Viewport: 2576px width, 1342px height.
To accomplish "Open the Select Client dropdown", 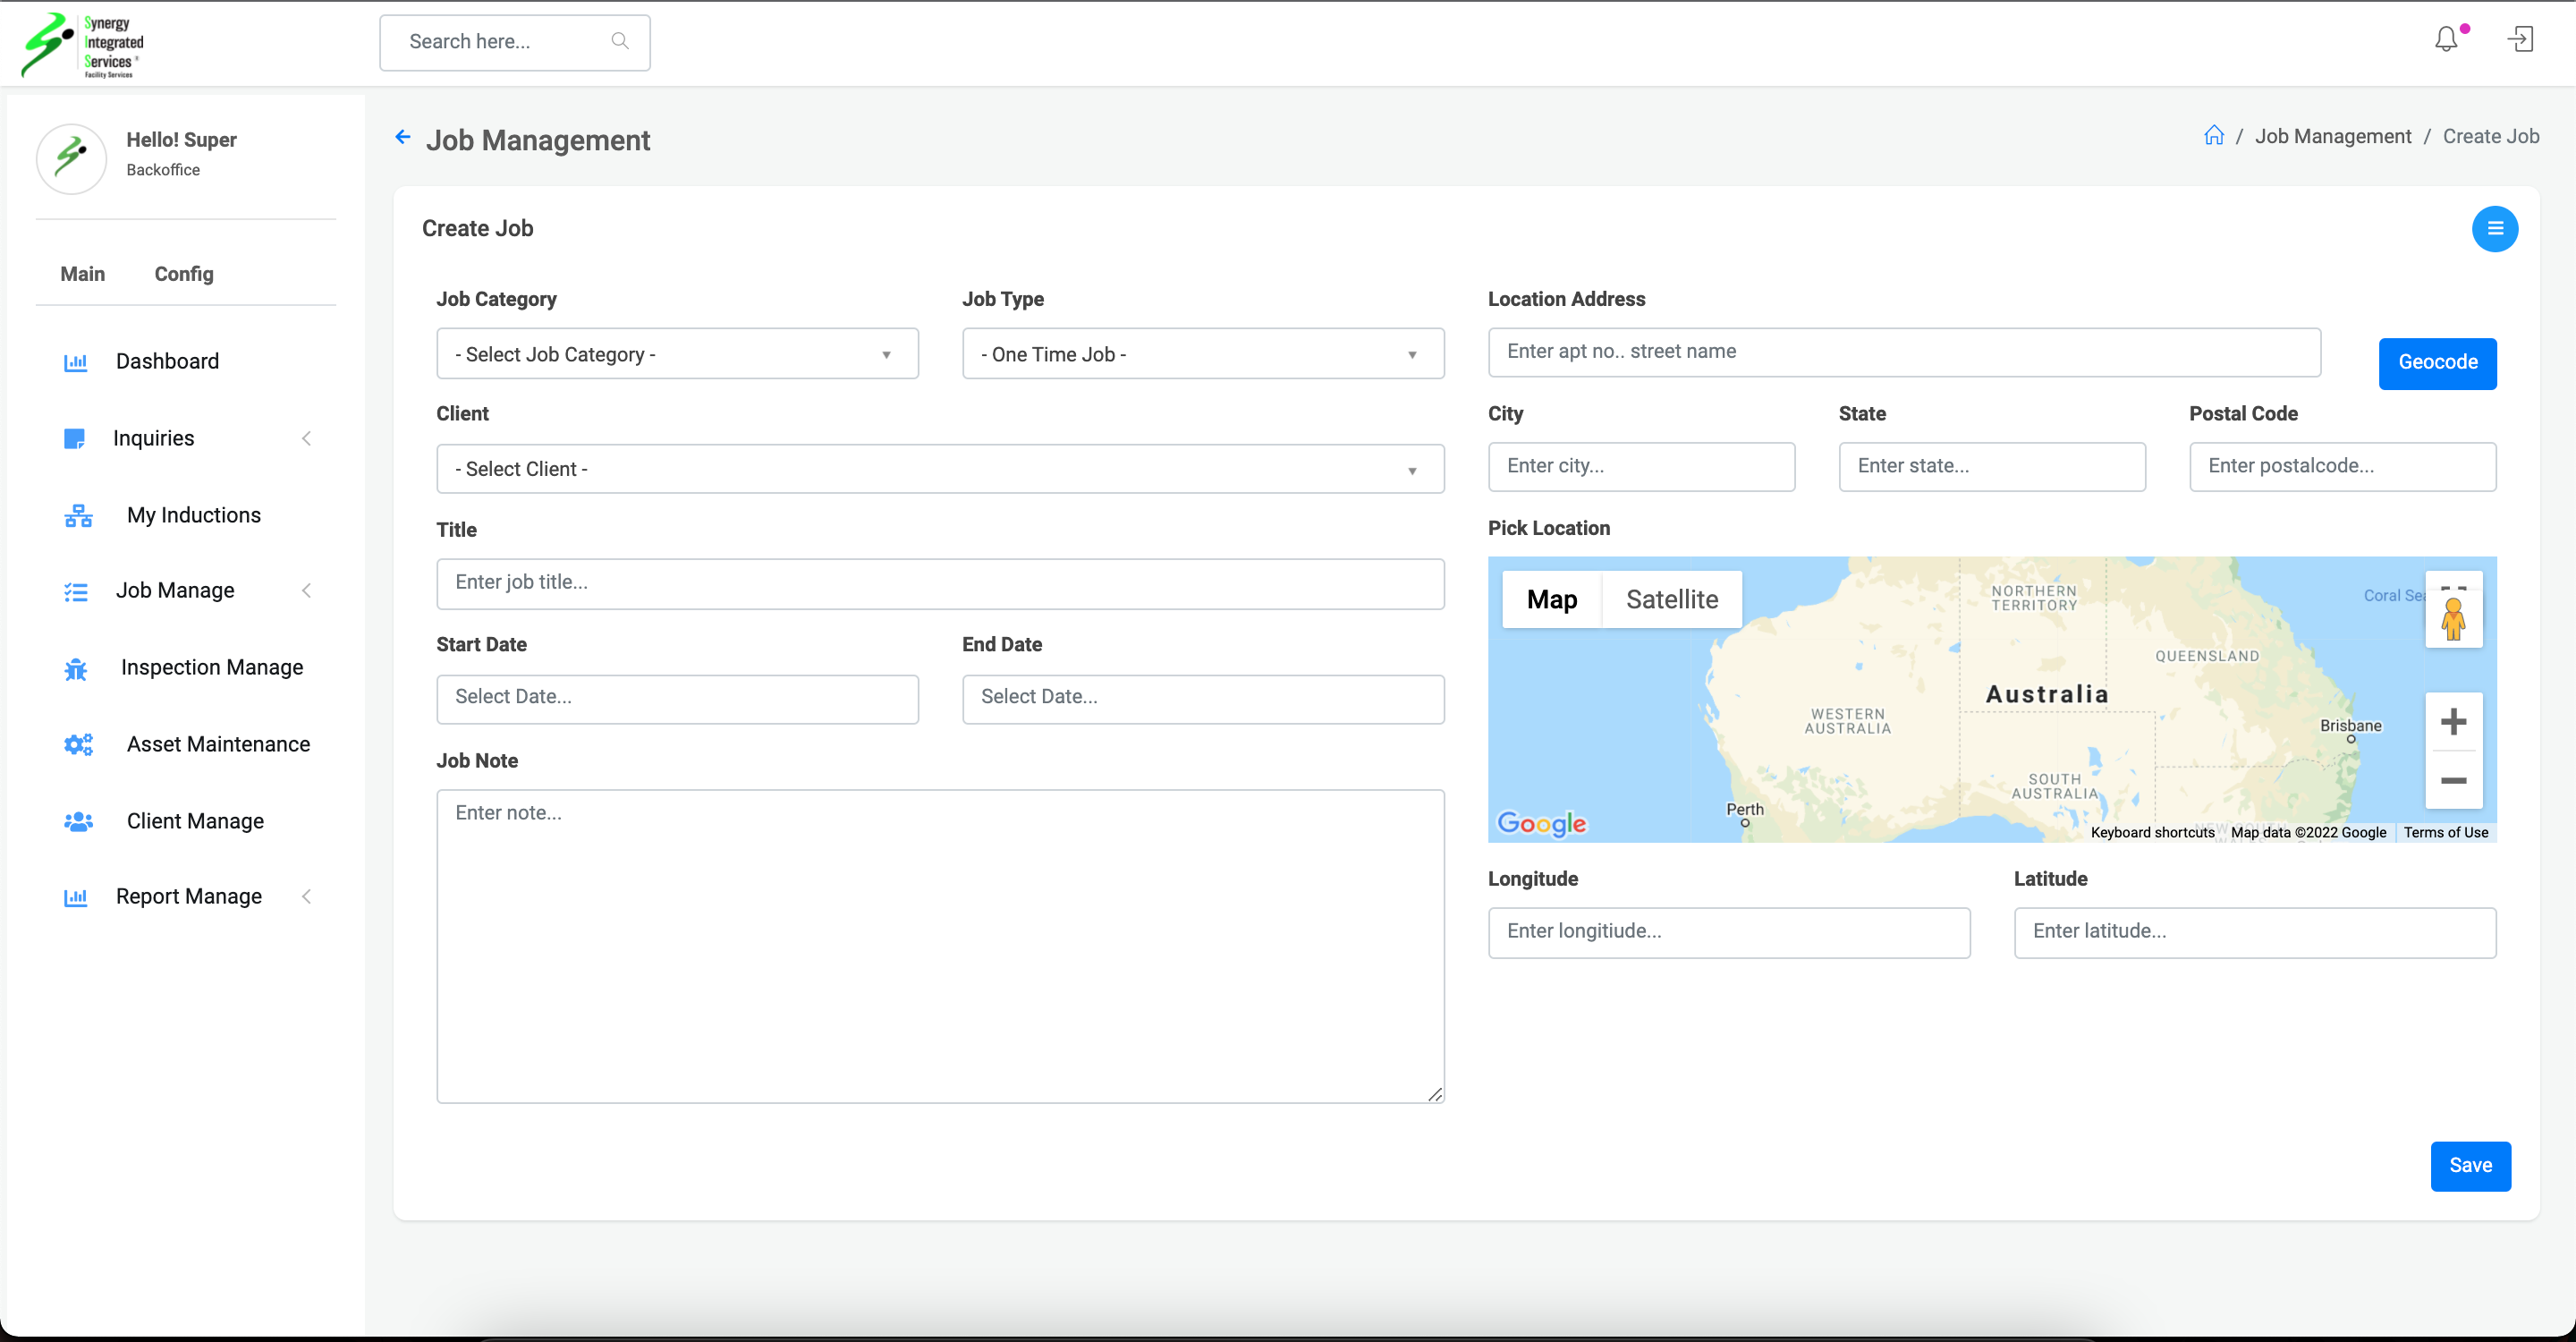I will (939, 469).
